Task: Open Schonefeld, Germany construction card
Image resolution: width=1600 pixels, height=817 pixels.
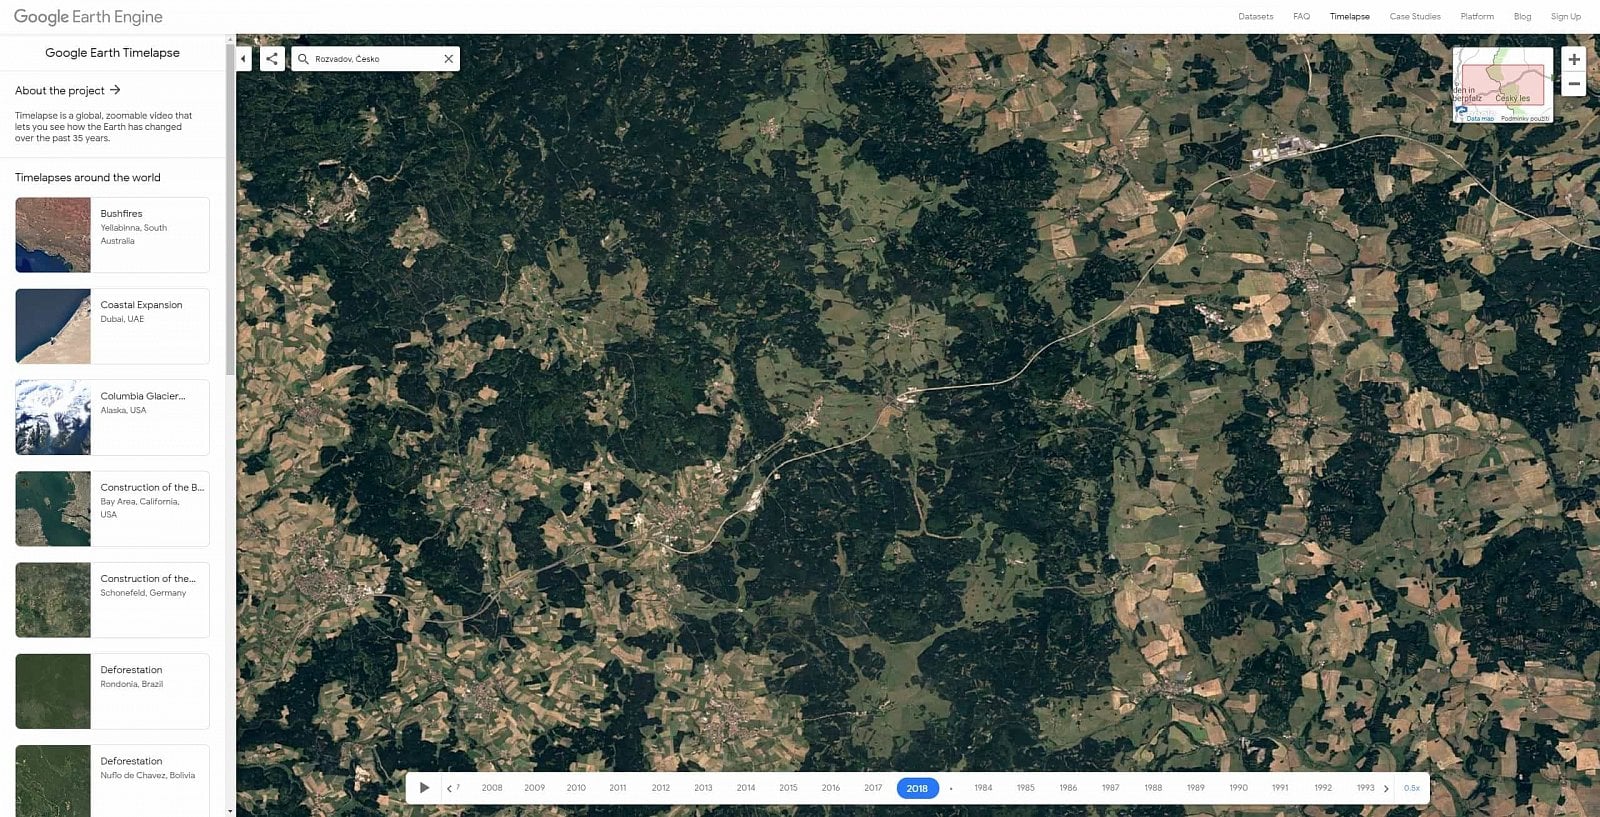Action: coord(112,600)
